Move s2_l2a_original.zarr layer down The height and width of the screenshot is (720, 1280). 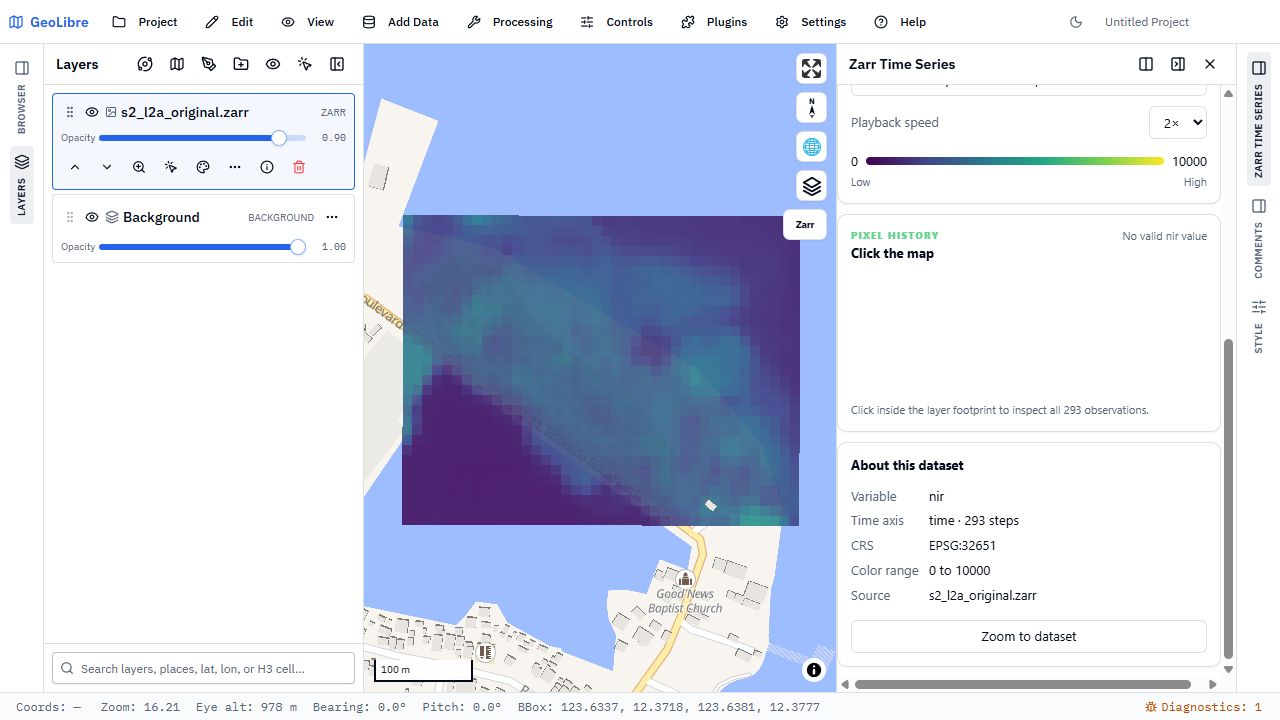coord(107,167)
